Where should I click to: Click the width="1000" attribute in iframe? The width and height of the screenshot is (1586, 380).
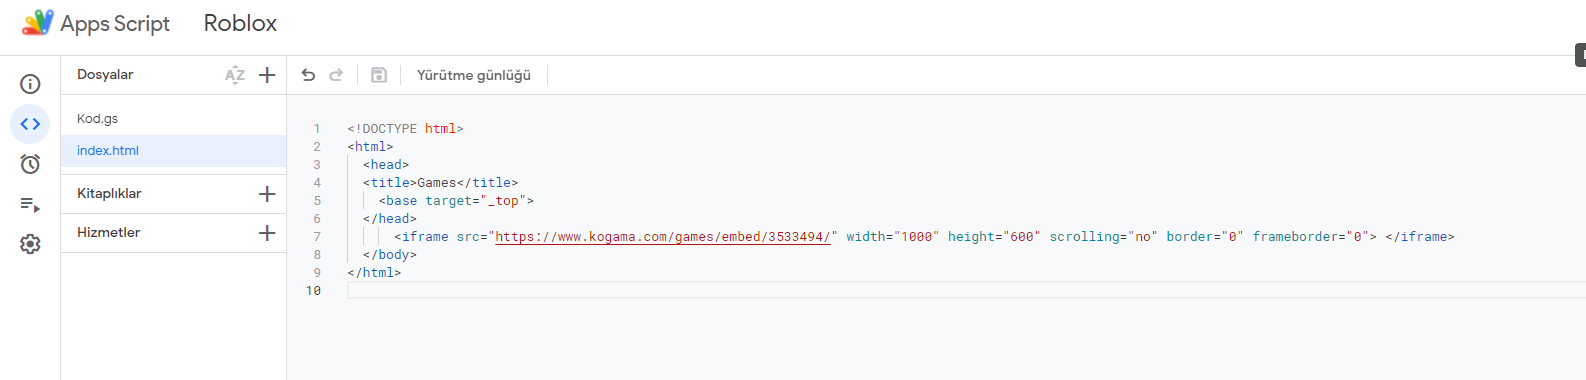893,237
